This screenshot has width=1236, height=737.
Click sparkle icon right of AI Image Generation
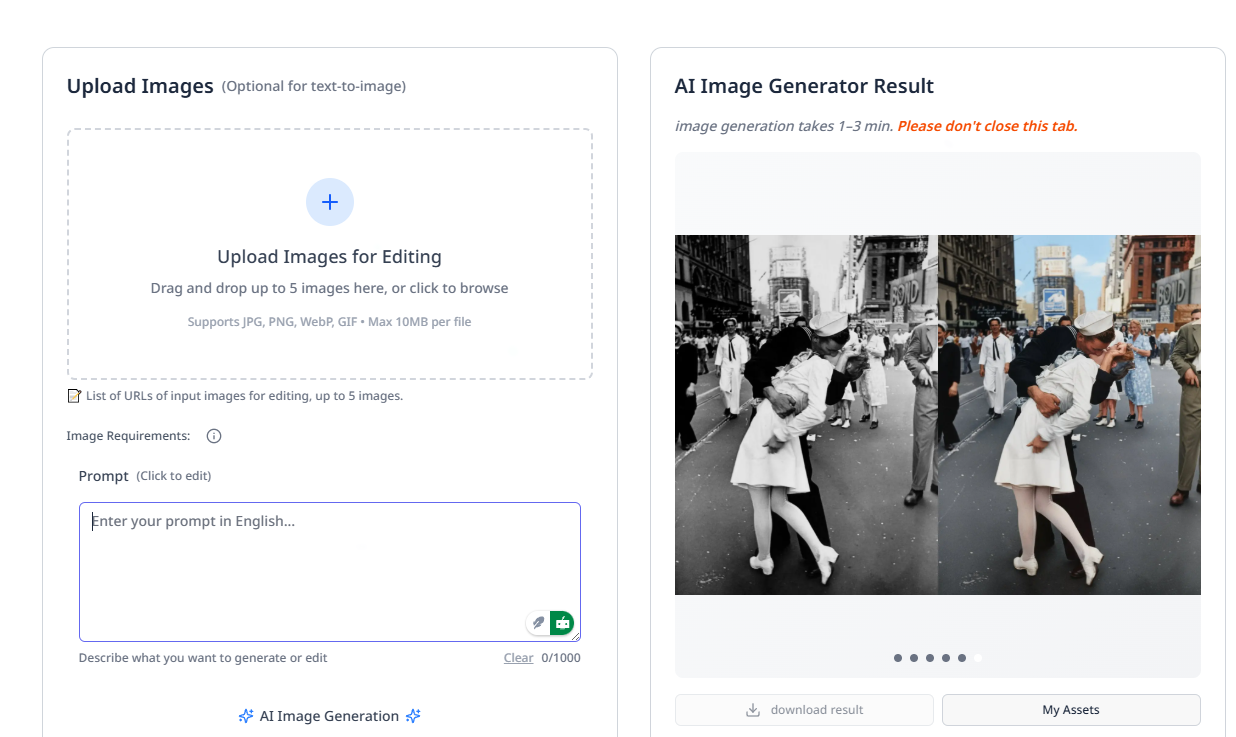click(413, 716)
